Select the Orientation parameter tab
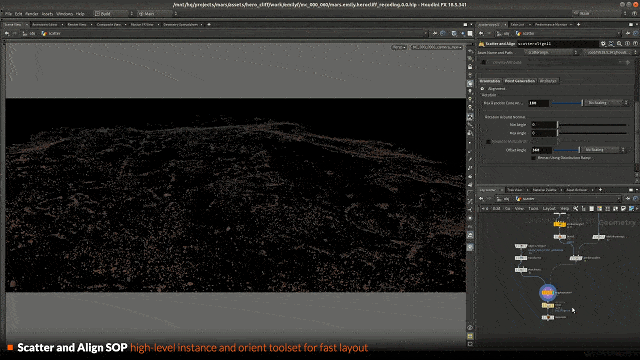640x360 pixels. 490,81
